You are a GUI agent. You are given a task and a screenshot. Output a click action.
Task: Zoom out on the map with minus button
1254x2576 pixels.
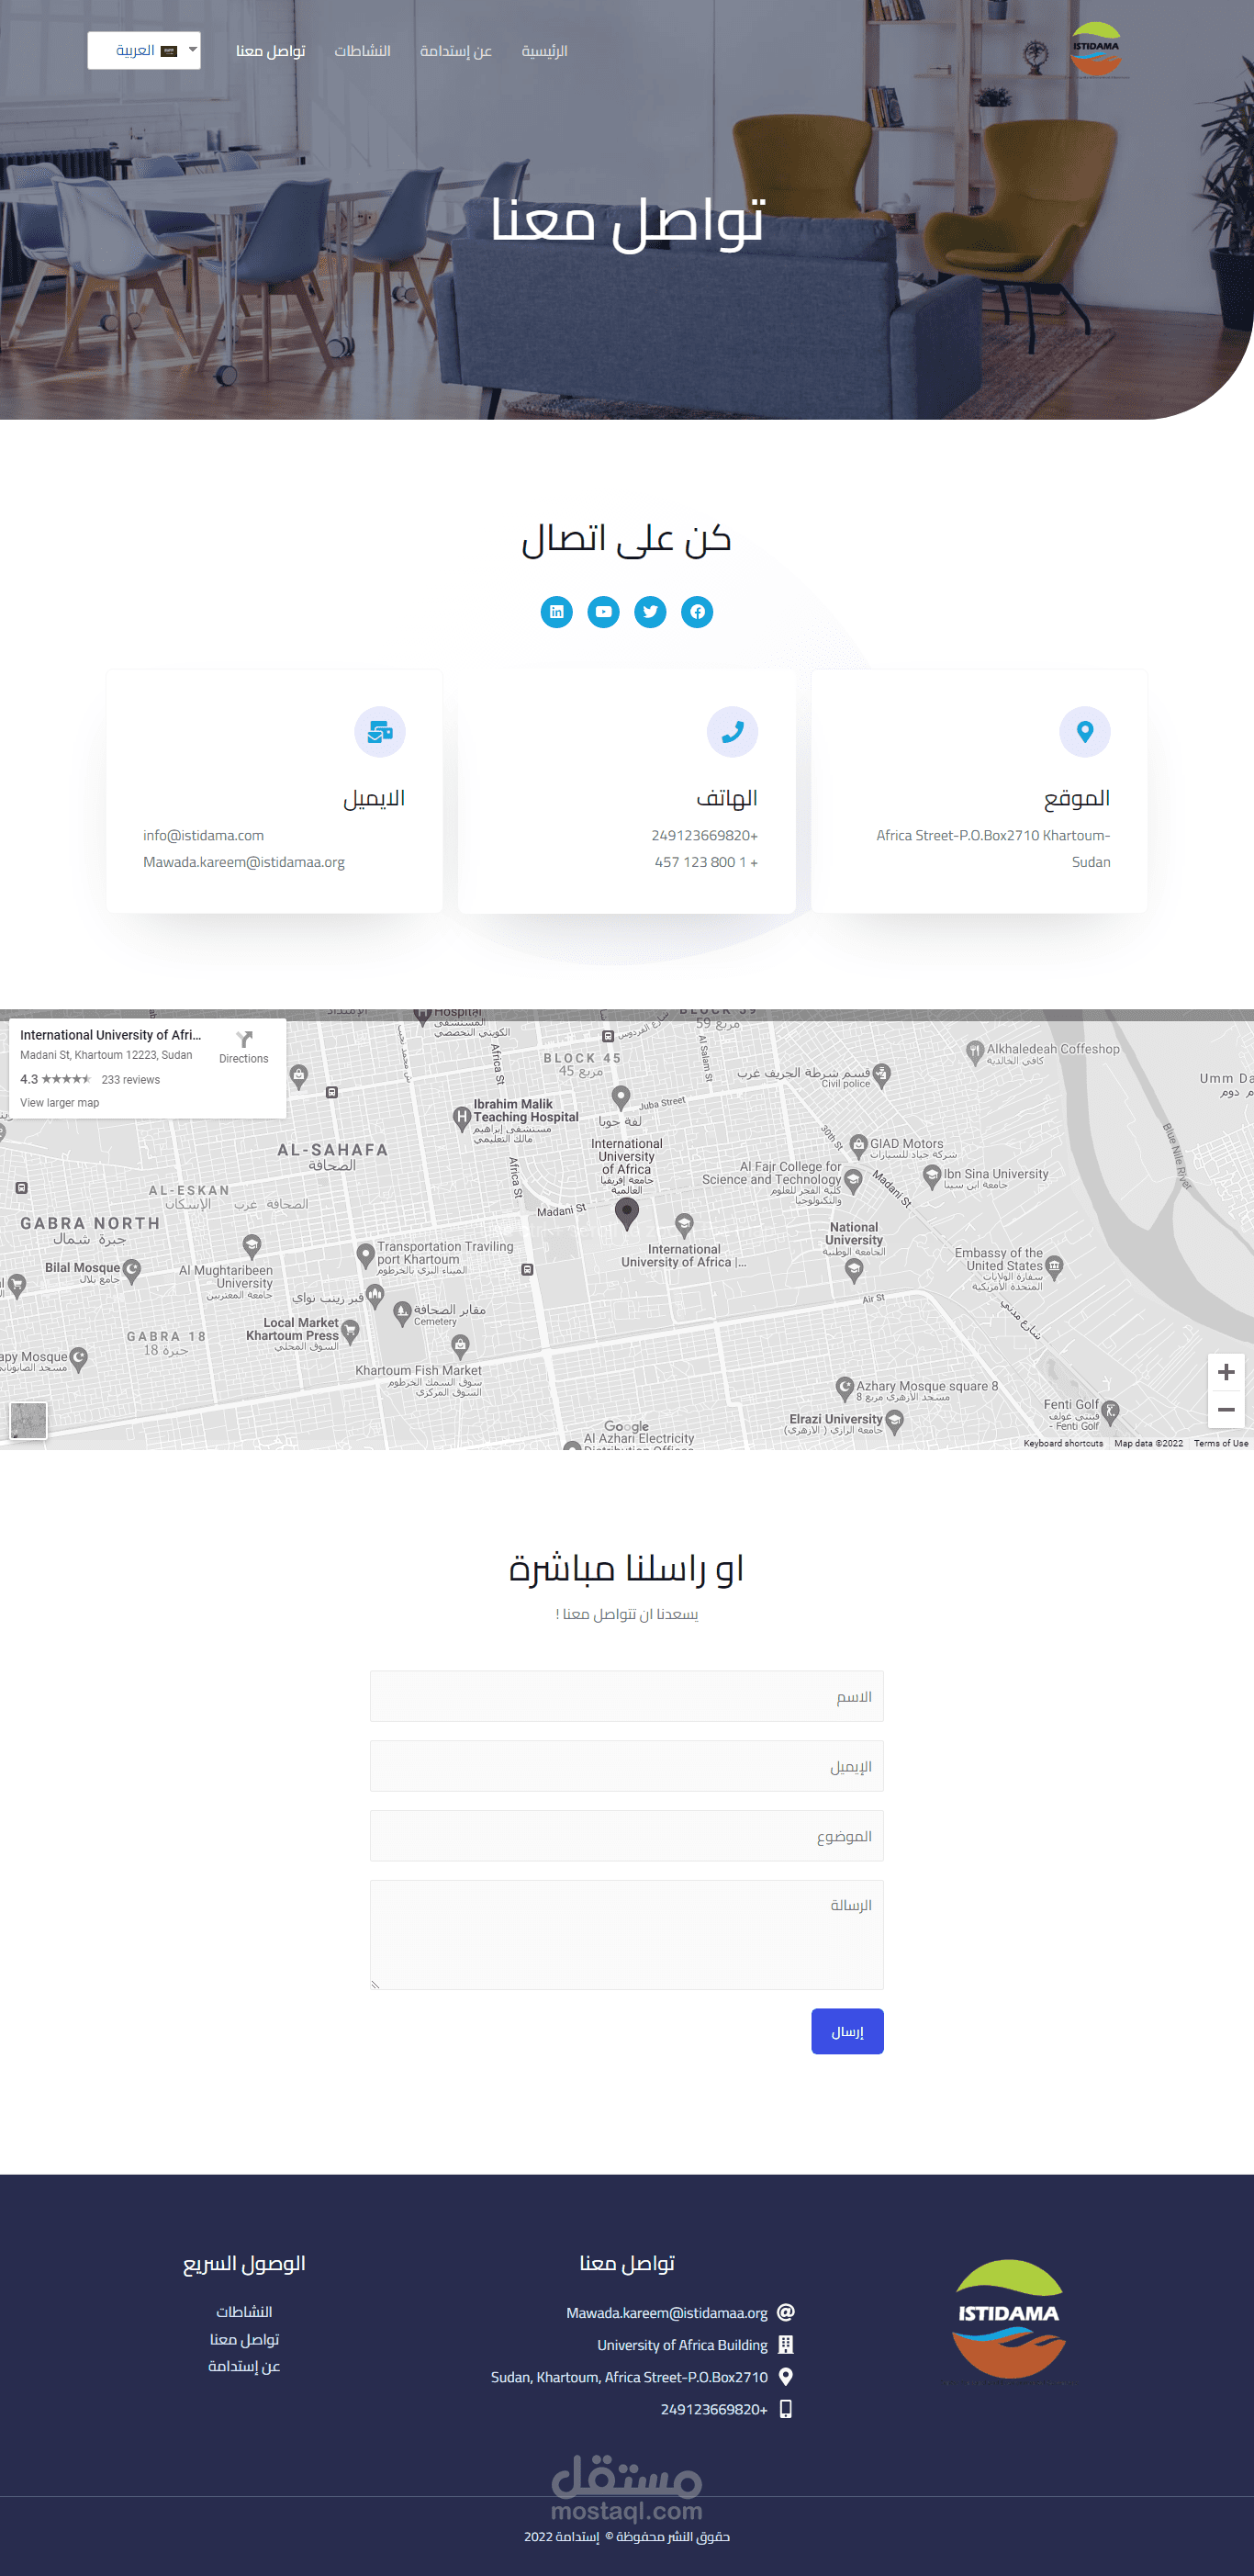pyautogui.click(x=1226, y=1409)
